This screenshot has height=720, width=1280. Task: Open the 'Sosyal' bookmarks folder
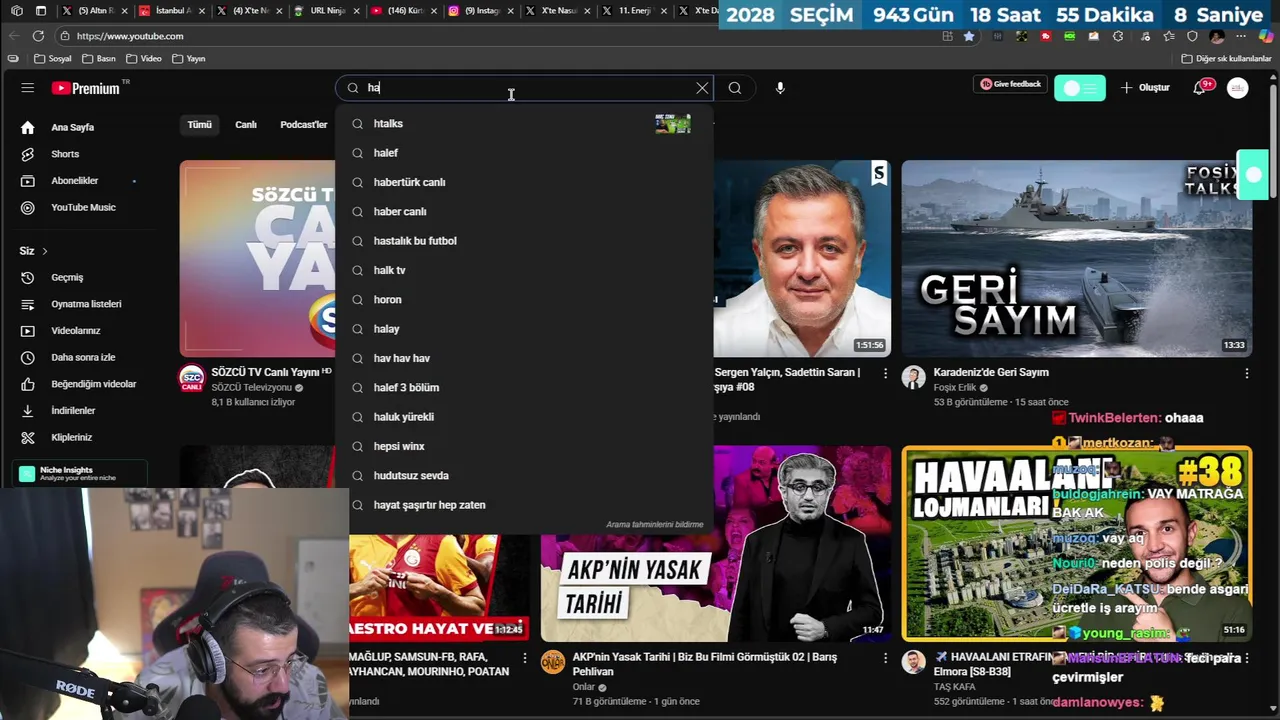pos(52,59)
